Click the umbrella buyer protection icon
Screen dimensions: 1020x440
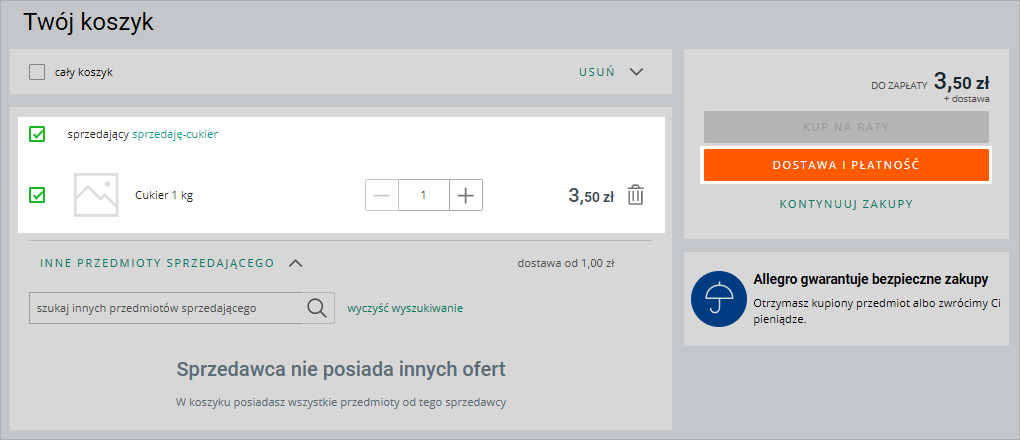pos(718,297)
